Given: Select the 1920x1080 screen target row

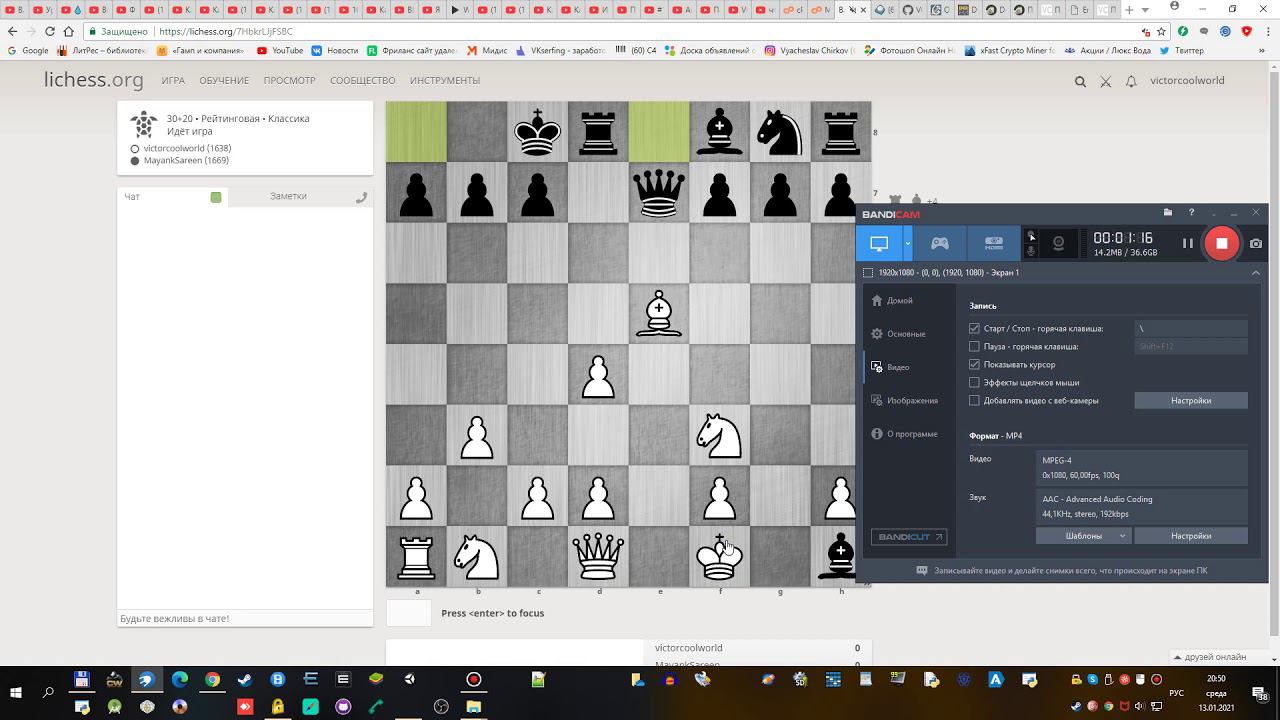Looking at the screenshot, I should (1060, 272).
